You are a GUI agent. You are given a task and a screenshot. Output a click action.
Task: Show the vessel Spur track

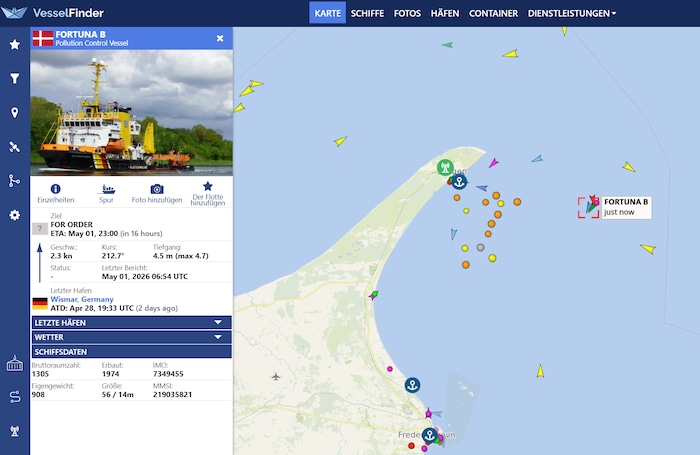click(106, 193)
